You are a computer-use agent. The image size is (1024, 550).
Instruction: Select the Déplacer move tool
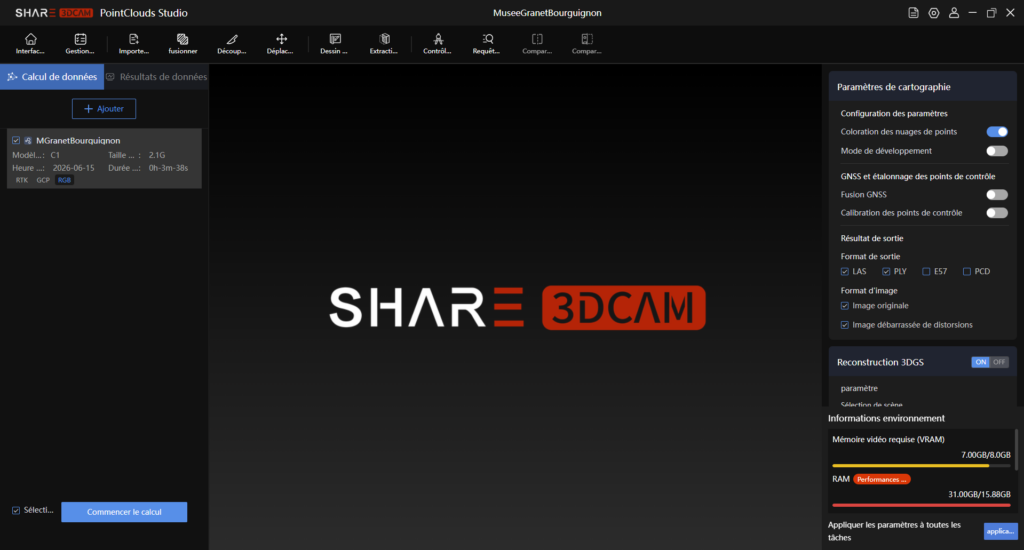pos(281,44)
